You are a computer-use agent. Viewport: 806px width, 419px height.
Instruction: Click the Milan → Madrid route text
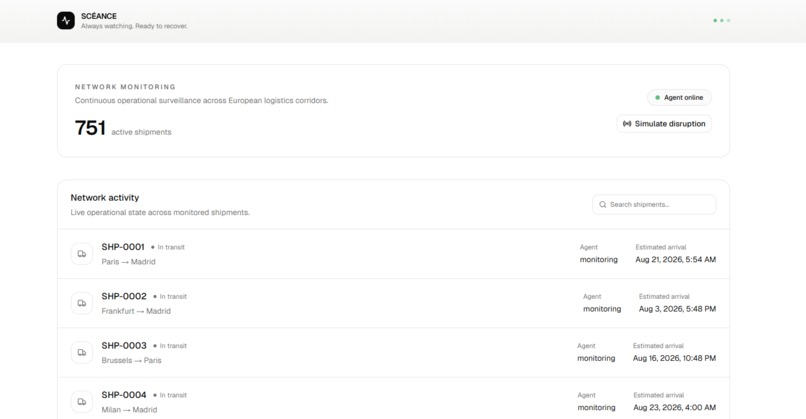point(130,410)
